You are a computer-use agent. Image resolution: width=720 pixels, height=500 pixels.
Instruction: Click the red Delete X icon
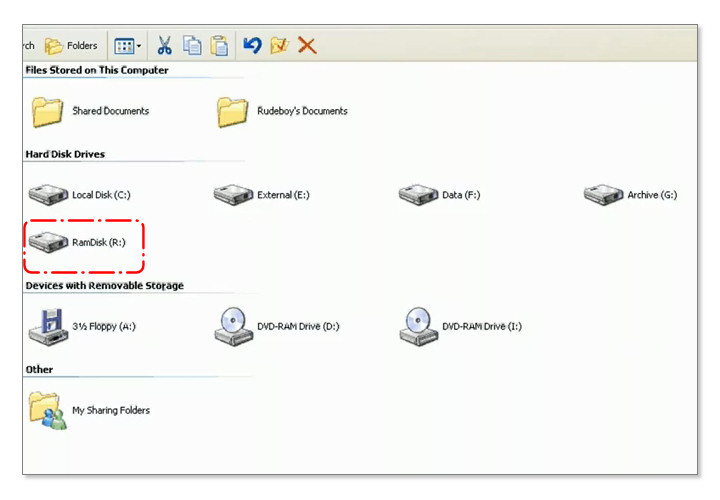click(307, 45)
